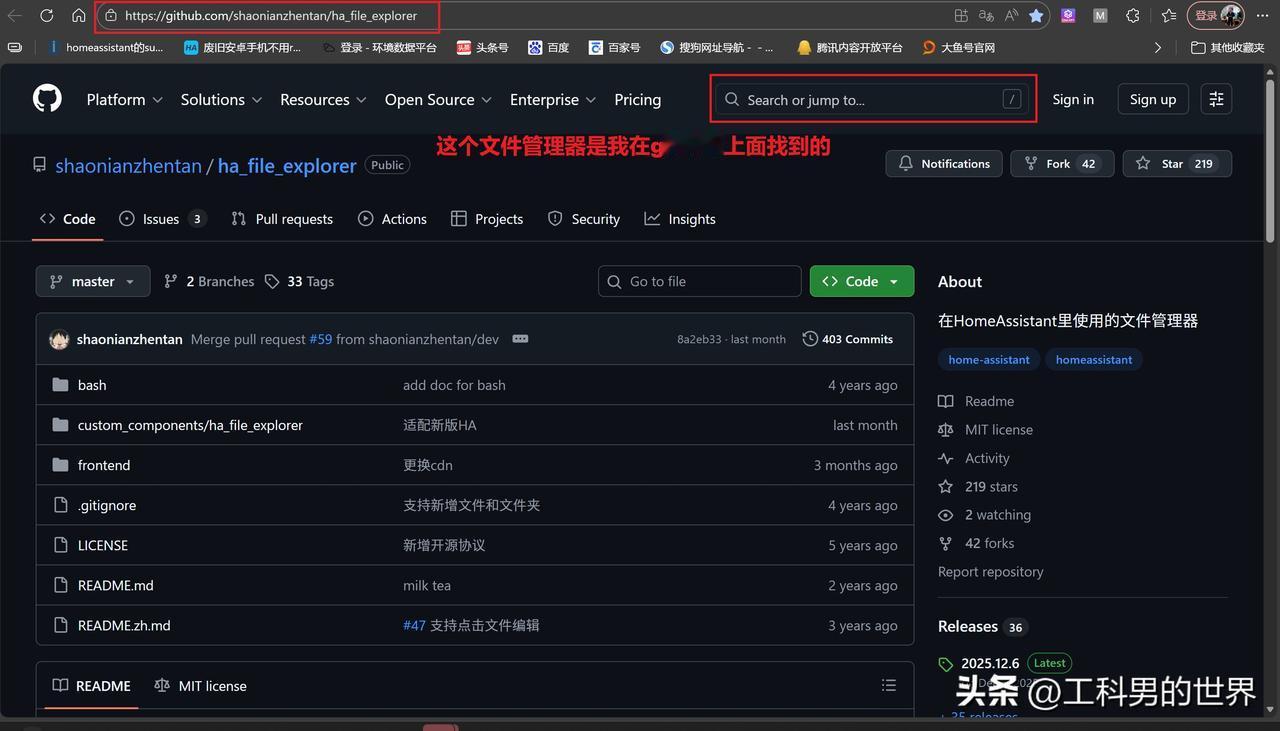Open the shaonianzhentan owner link
Screen dimensions: 1280x731
pos(129,166)
